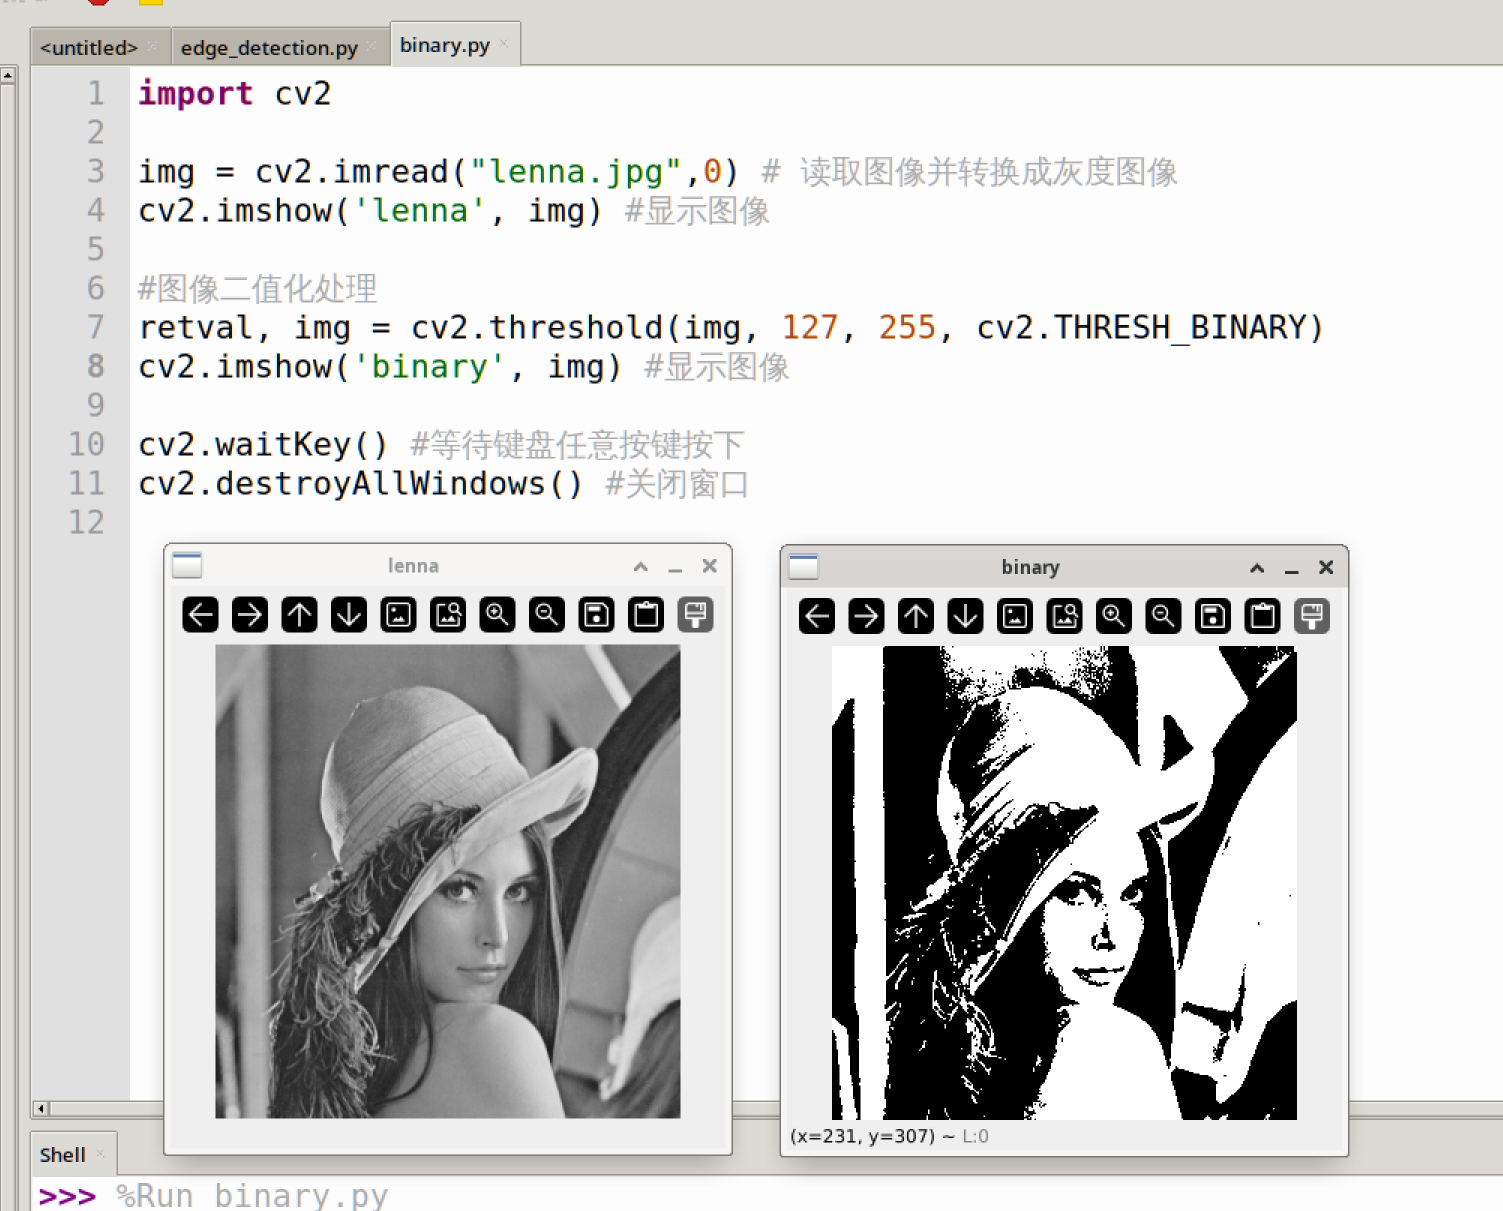Open the Shell tab

point(62,1155)
